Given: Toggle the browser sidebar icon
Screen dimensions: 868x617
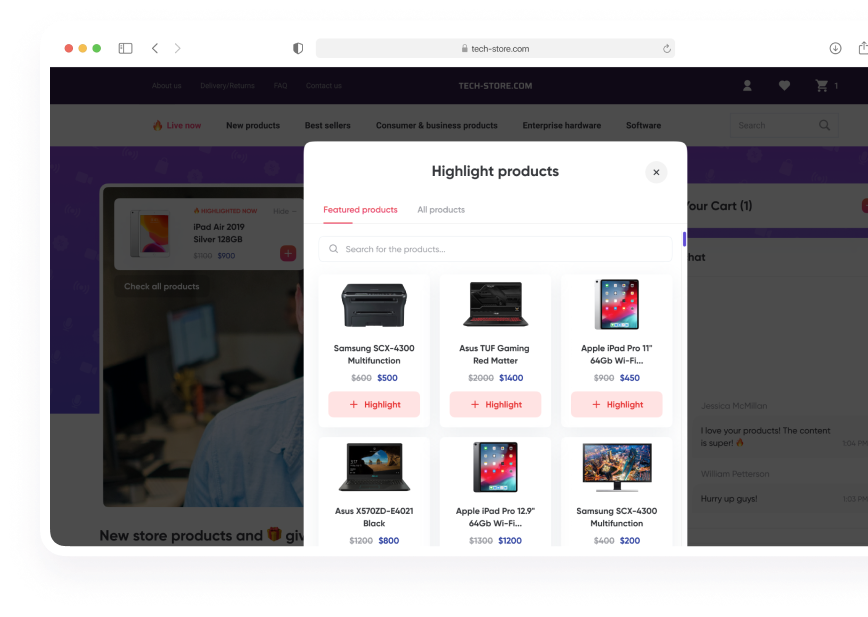Looking at the screenshot, I should click(126, 49).
